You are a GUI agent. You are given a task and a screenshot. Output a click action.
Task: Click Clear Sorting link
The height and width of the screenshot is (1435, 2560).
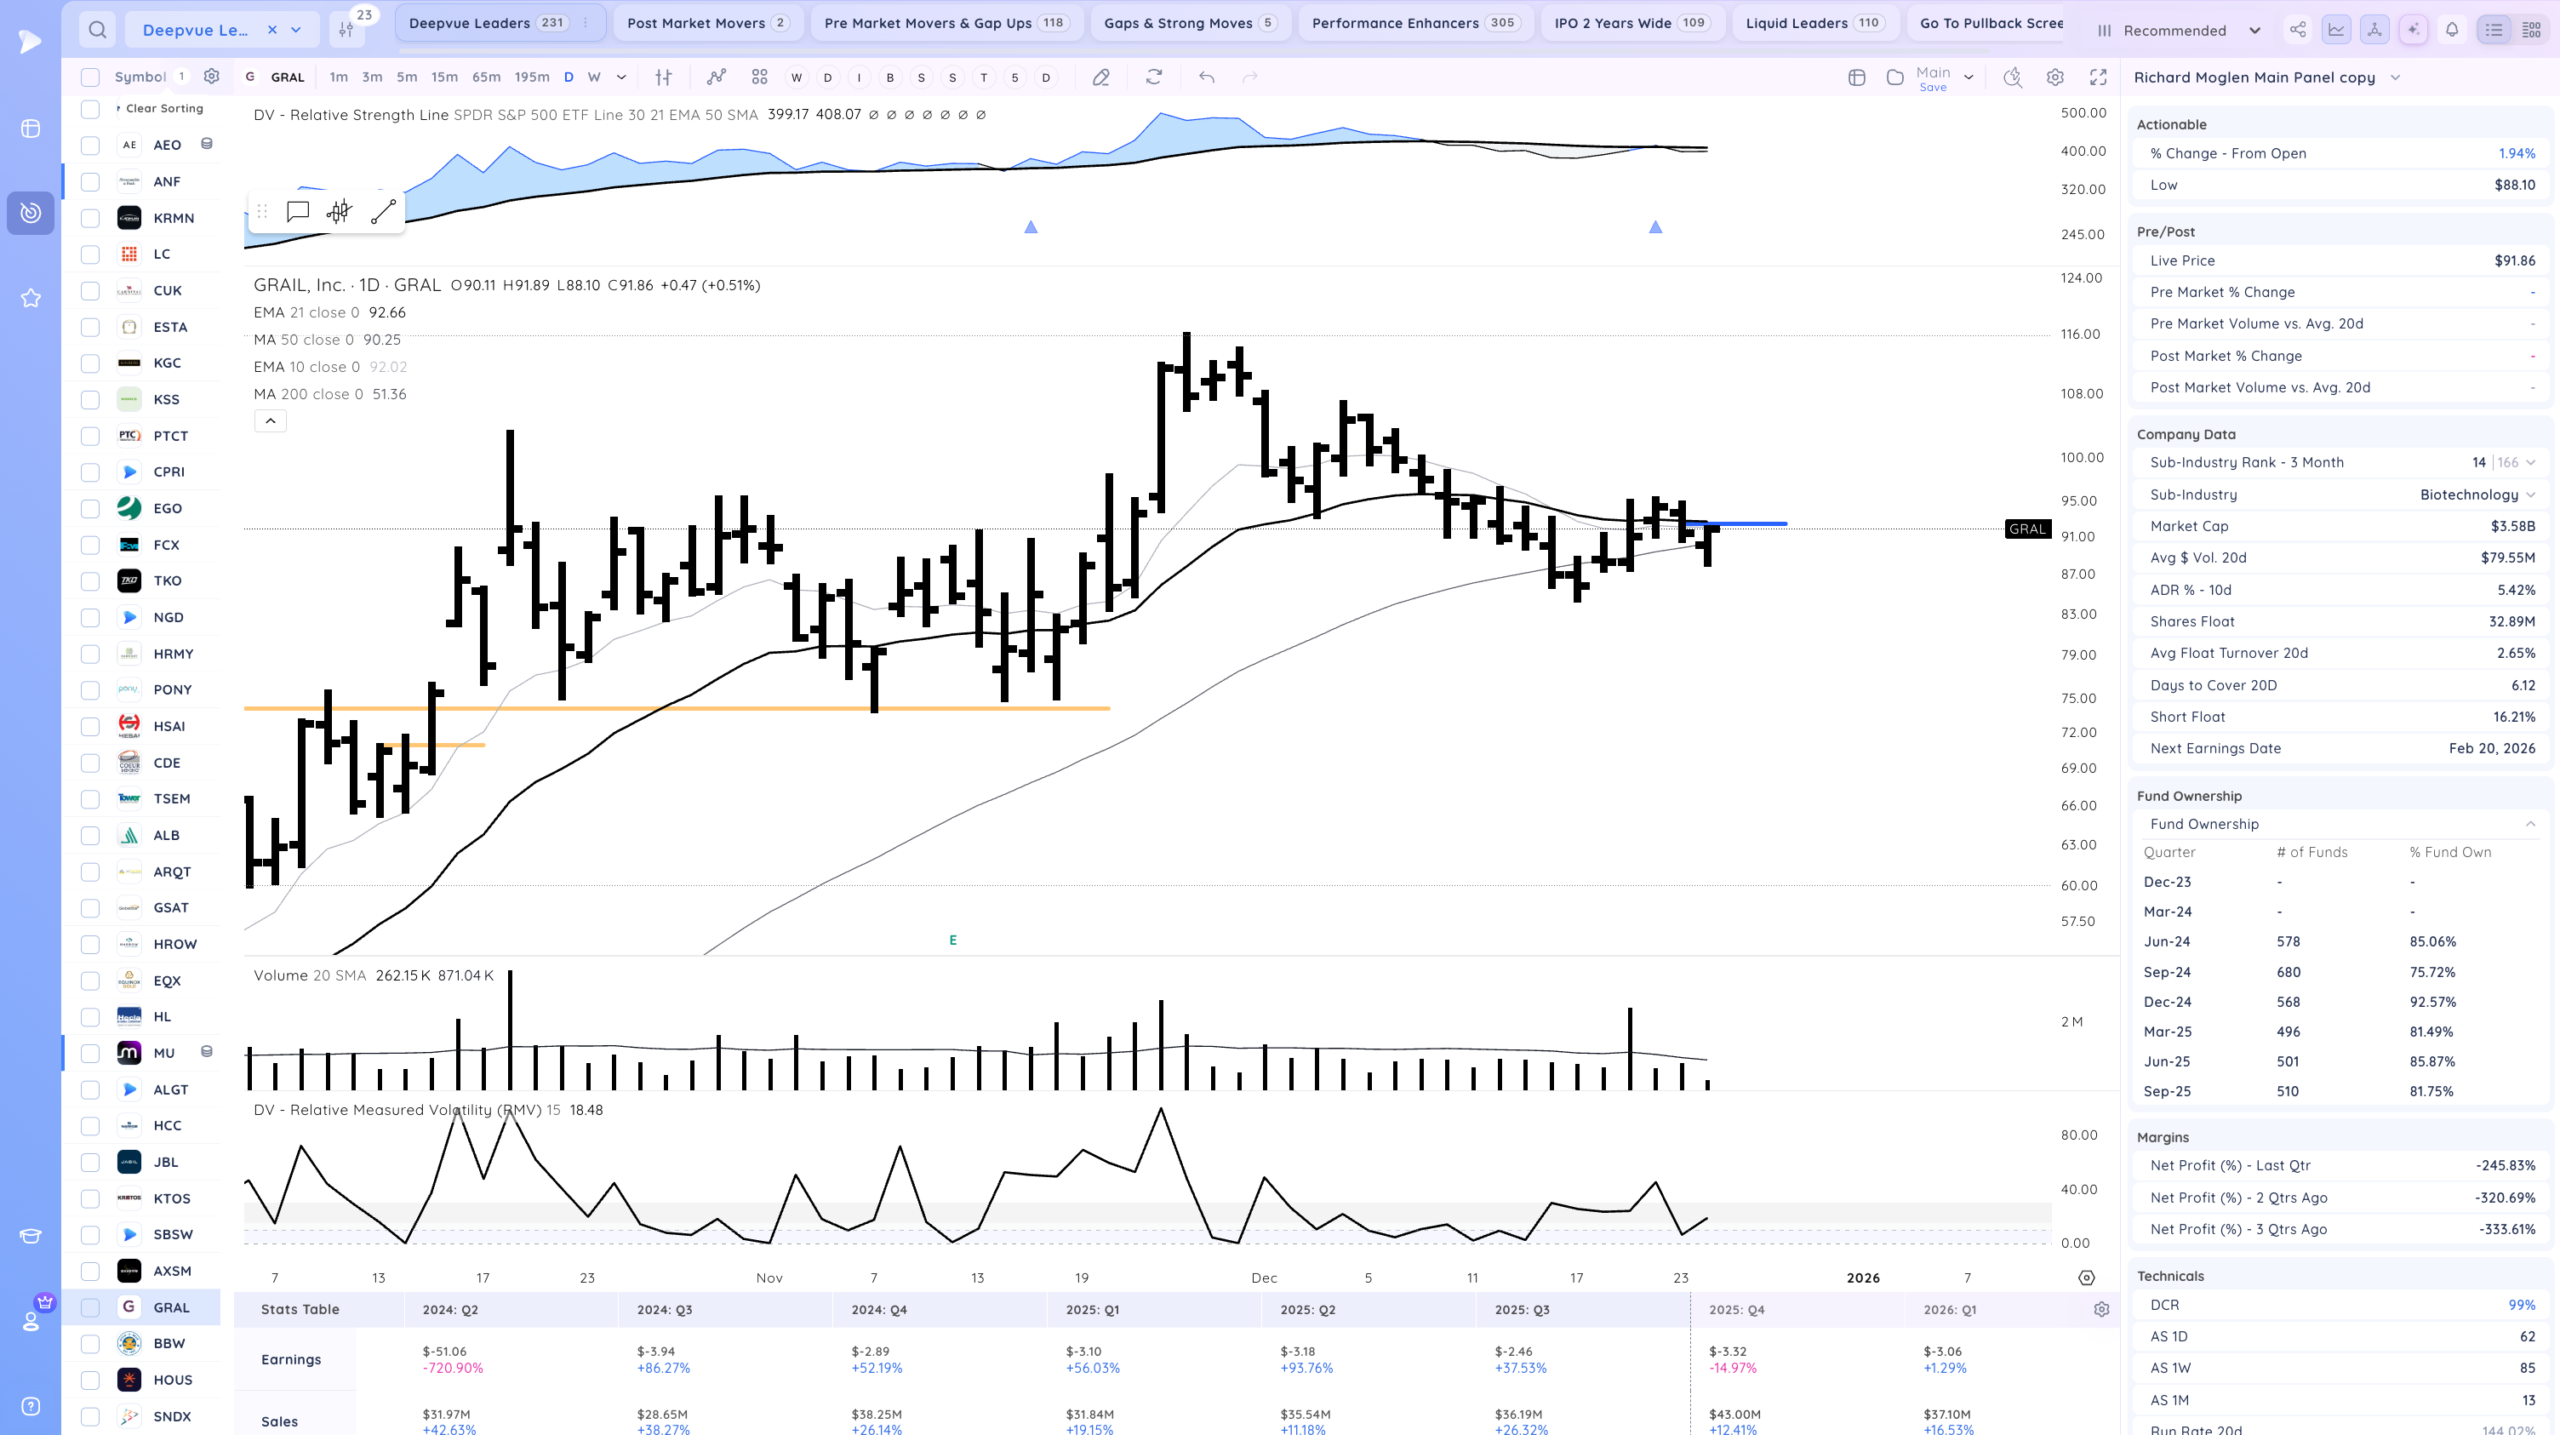pyautogui.click(x=164, y=108)
